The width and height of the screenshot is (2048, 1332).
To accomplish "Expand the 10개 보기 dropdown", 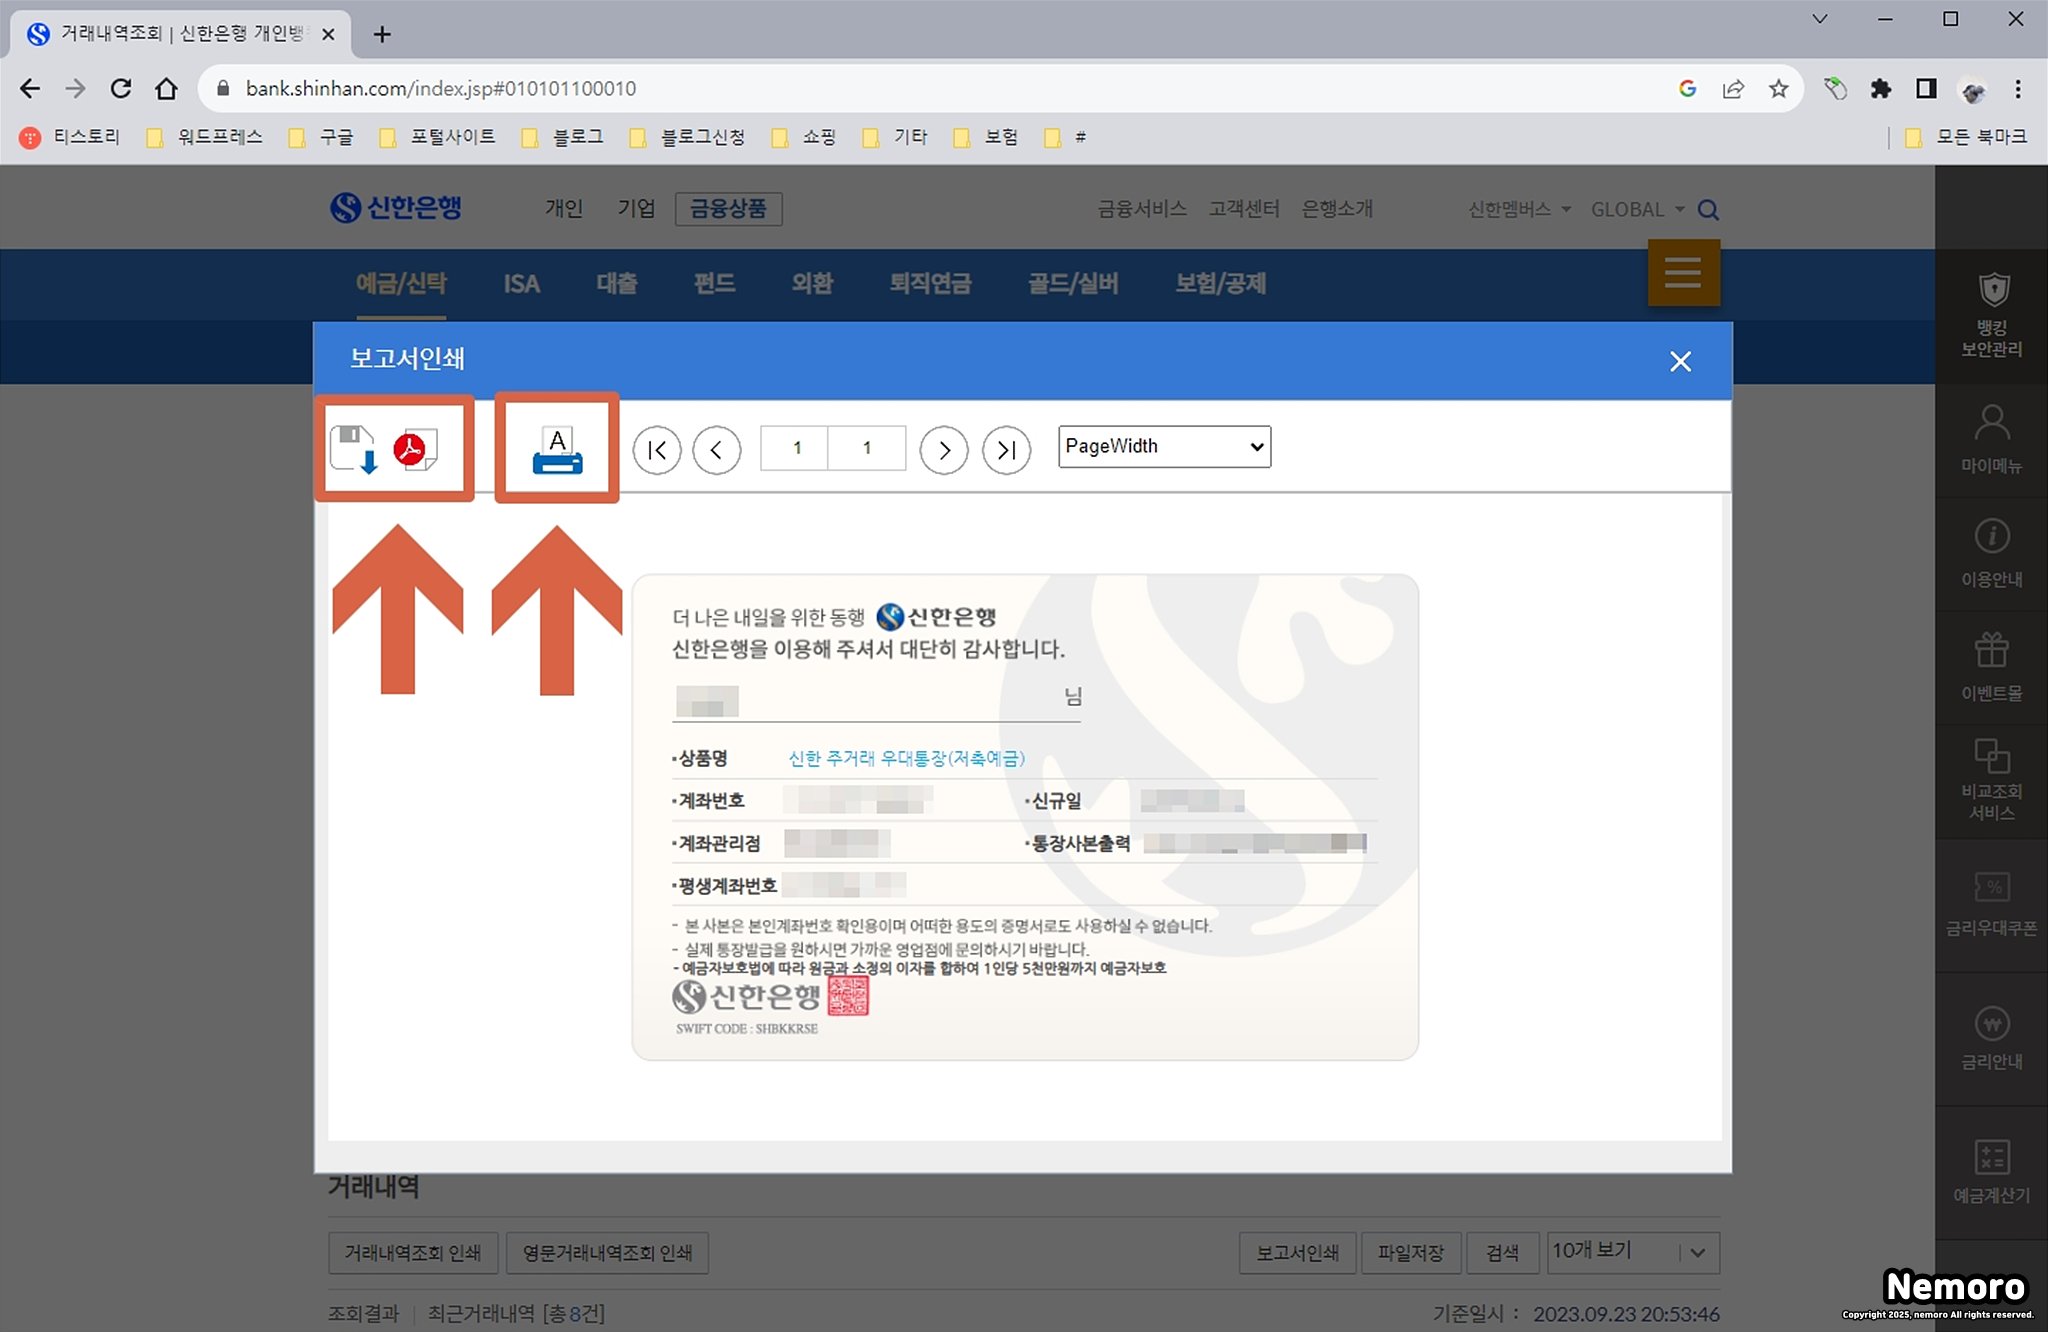I will pos(1632,1252).
